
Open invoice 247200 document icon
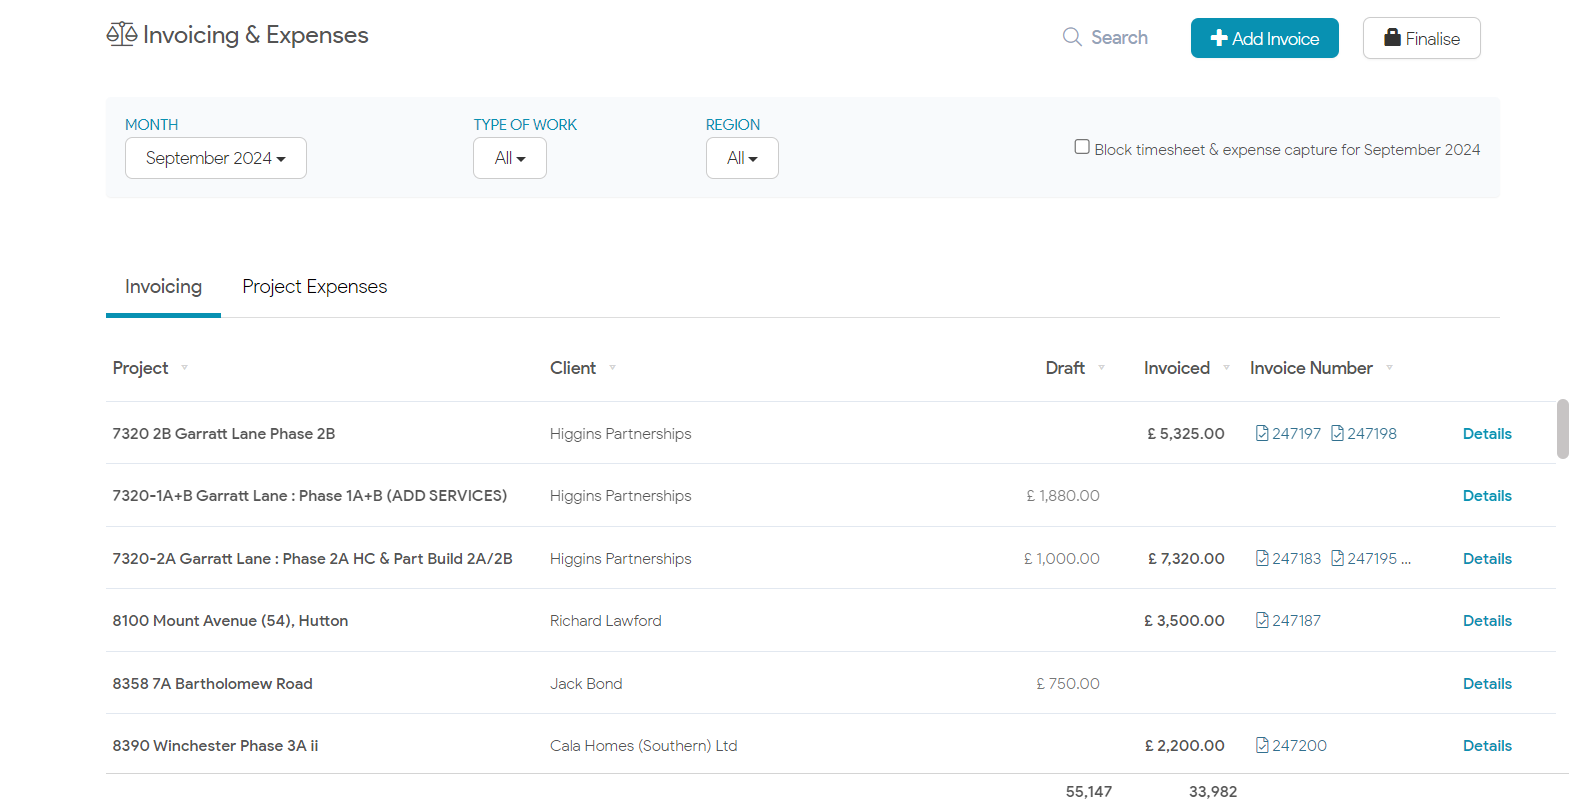tap(1262, 745)
